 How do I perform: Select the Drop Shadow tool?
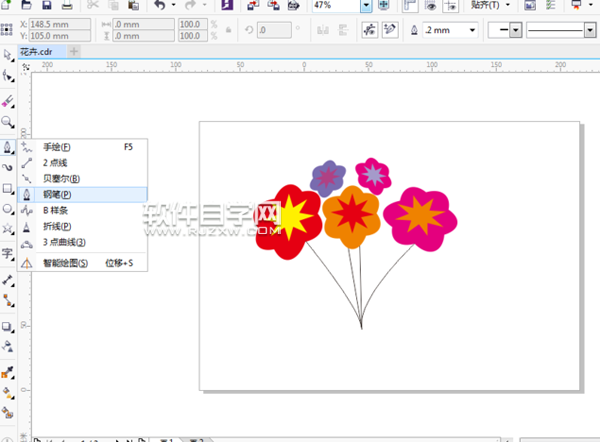coord(8,326)
